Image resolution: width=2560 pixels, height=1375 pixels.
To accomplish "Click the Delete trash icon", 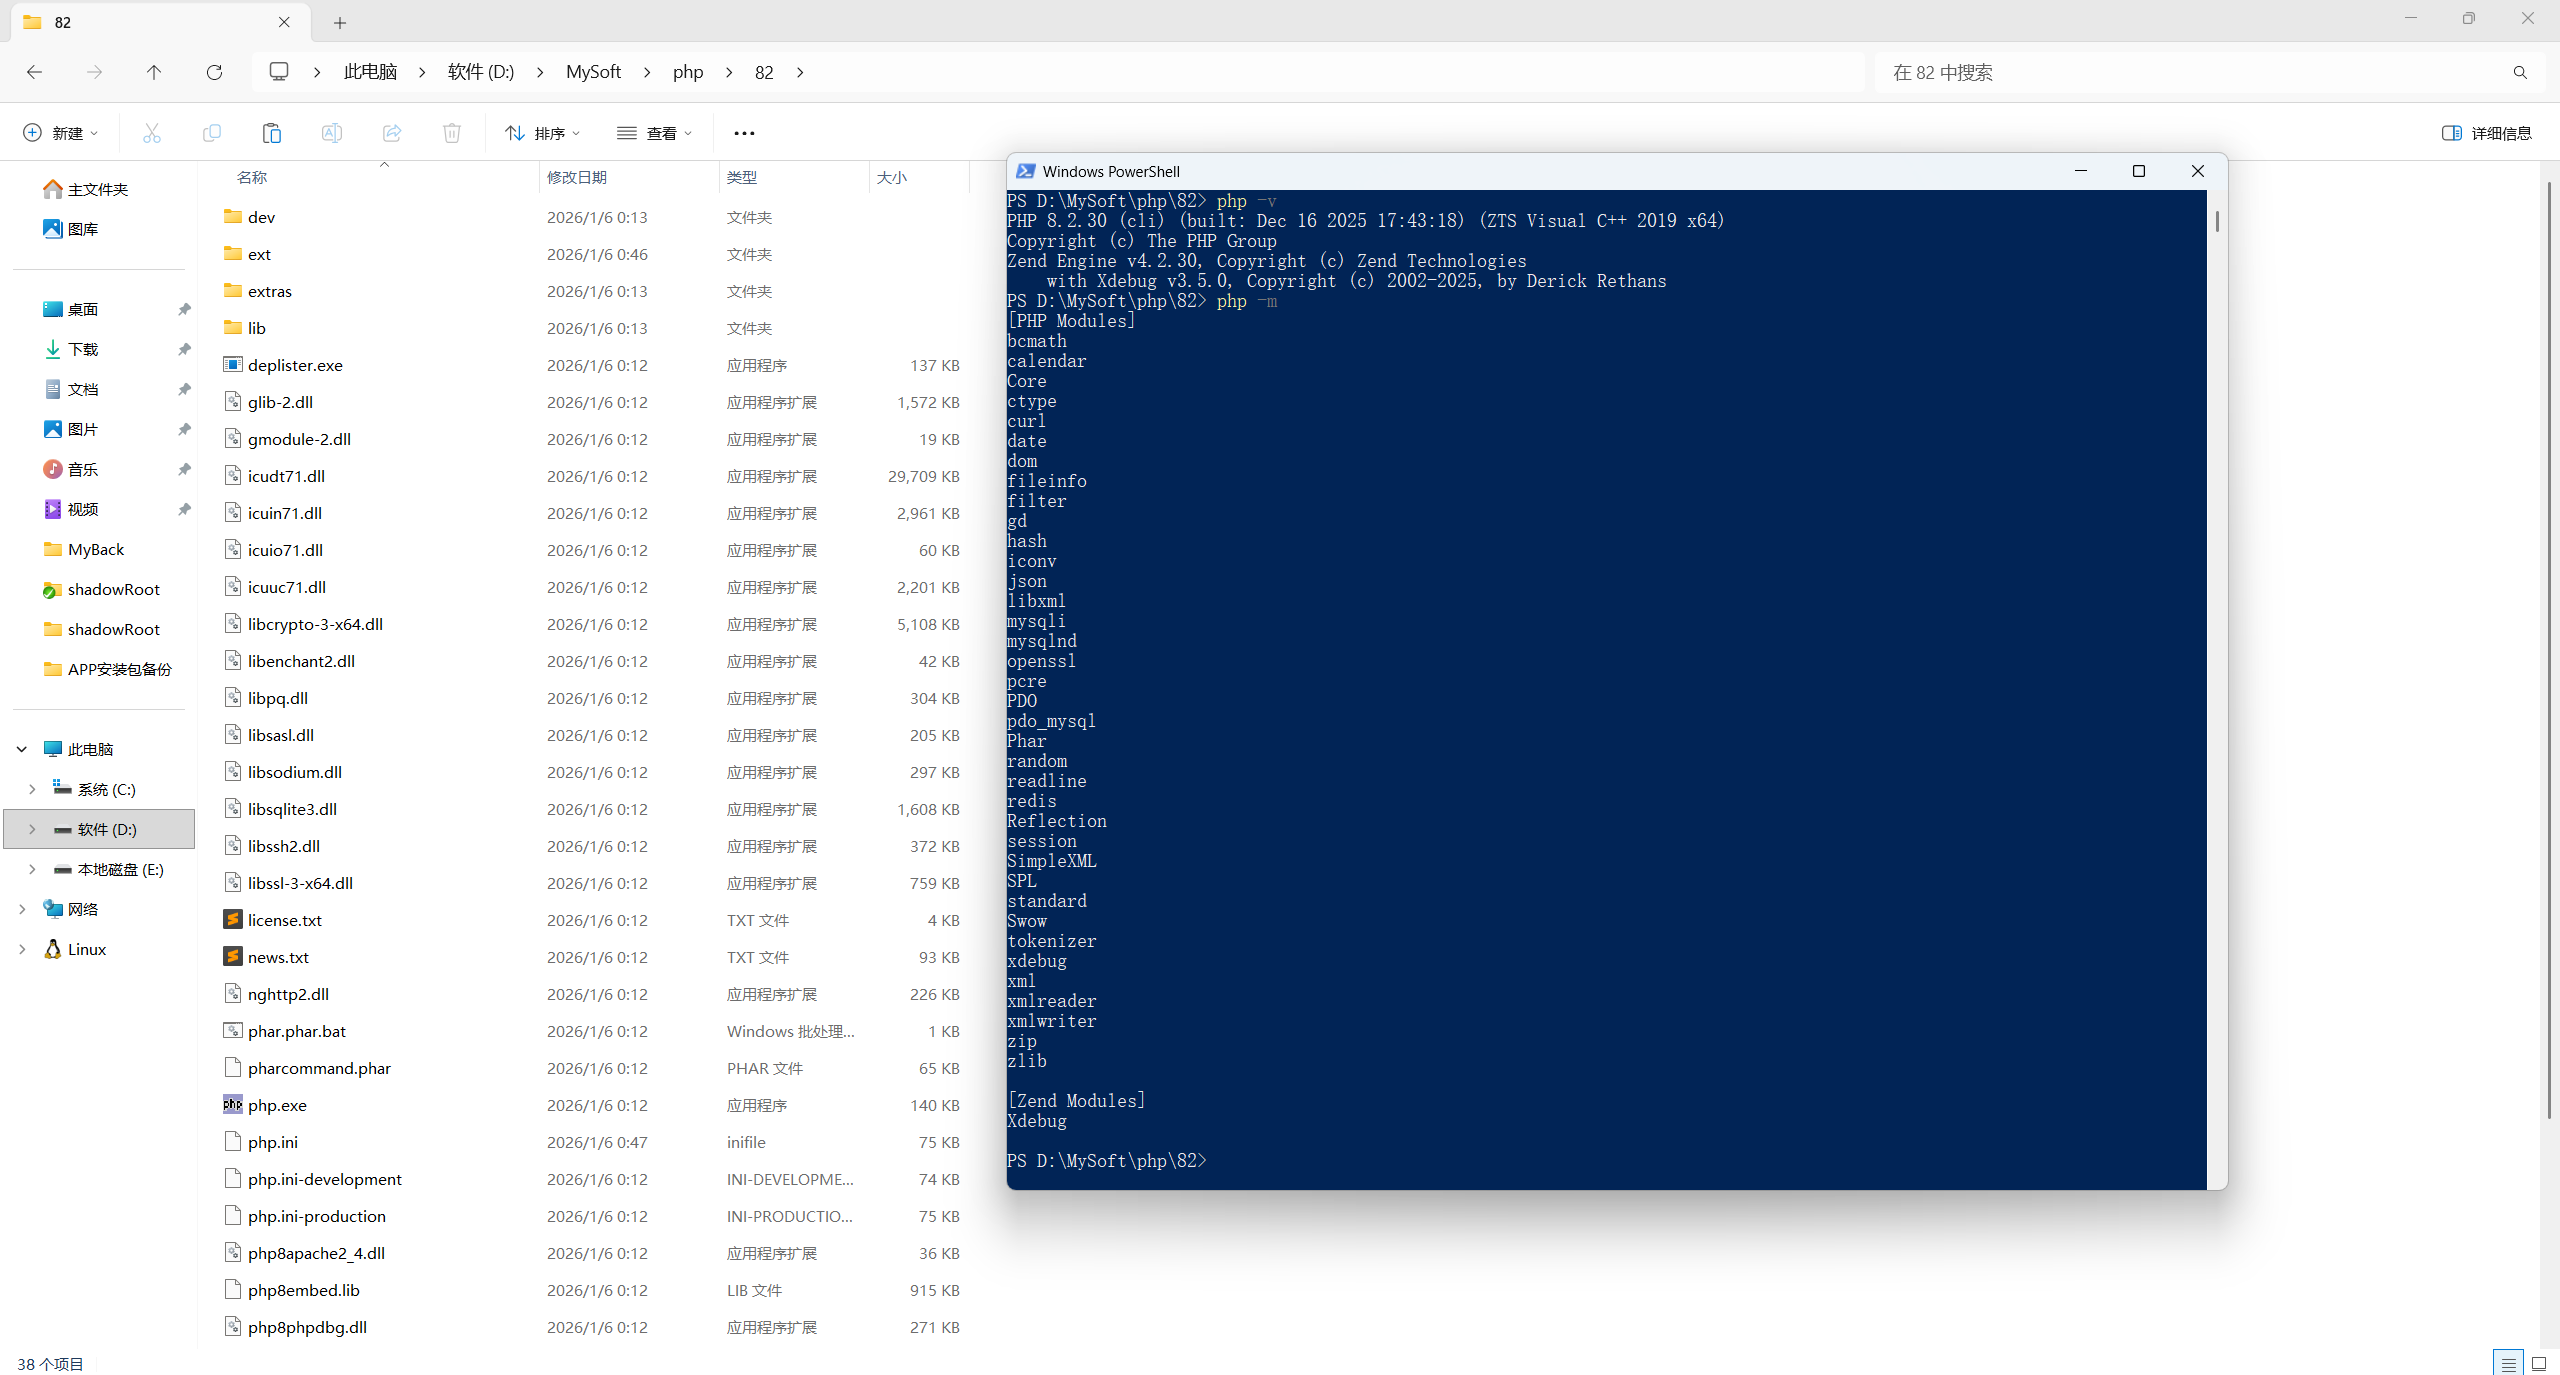I will pyautogui.click(x=452, y=133).
